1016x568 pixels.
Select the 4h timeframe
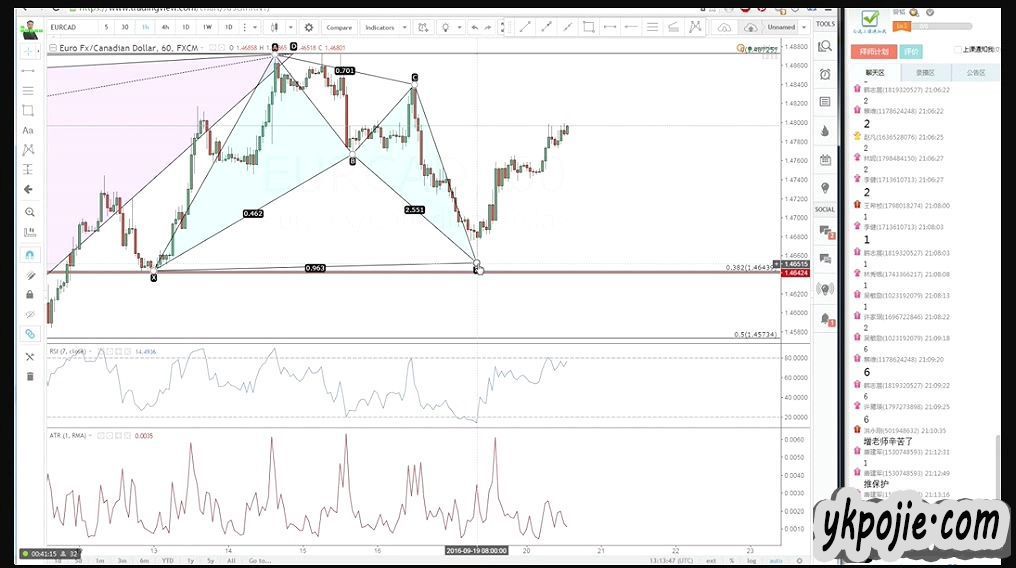click(165, 27)
